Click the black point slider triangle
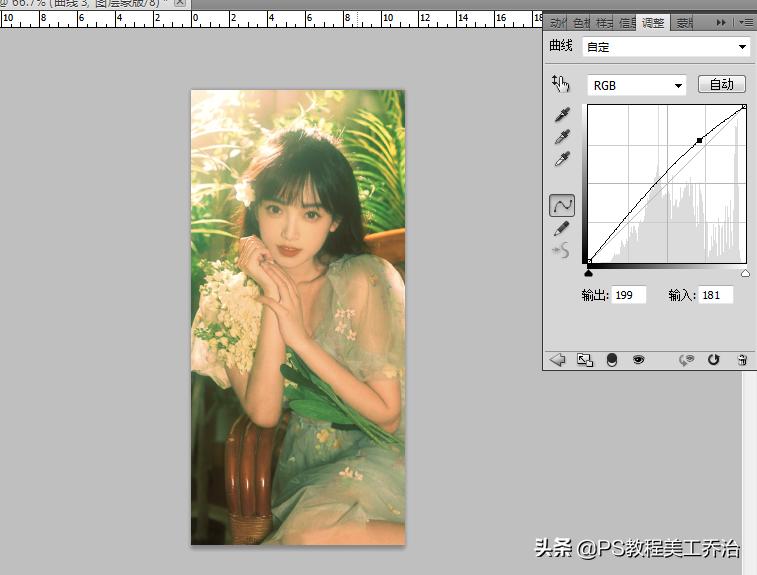 tap(588, 273)
